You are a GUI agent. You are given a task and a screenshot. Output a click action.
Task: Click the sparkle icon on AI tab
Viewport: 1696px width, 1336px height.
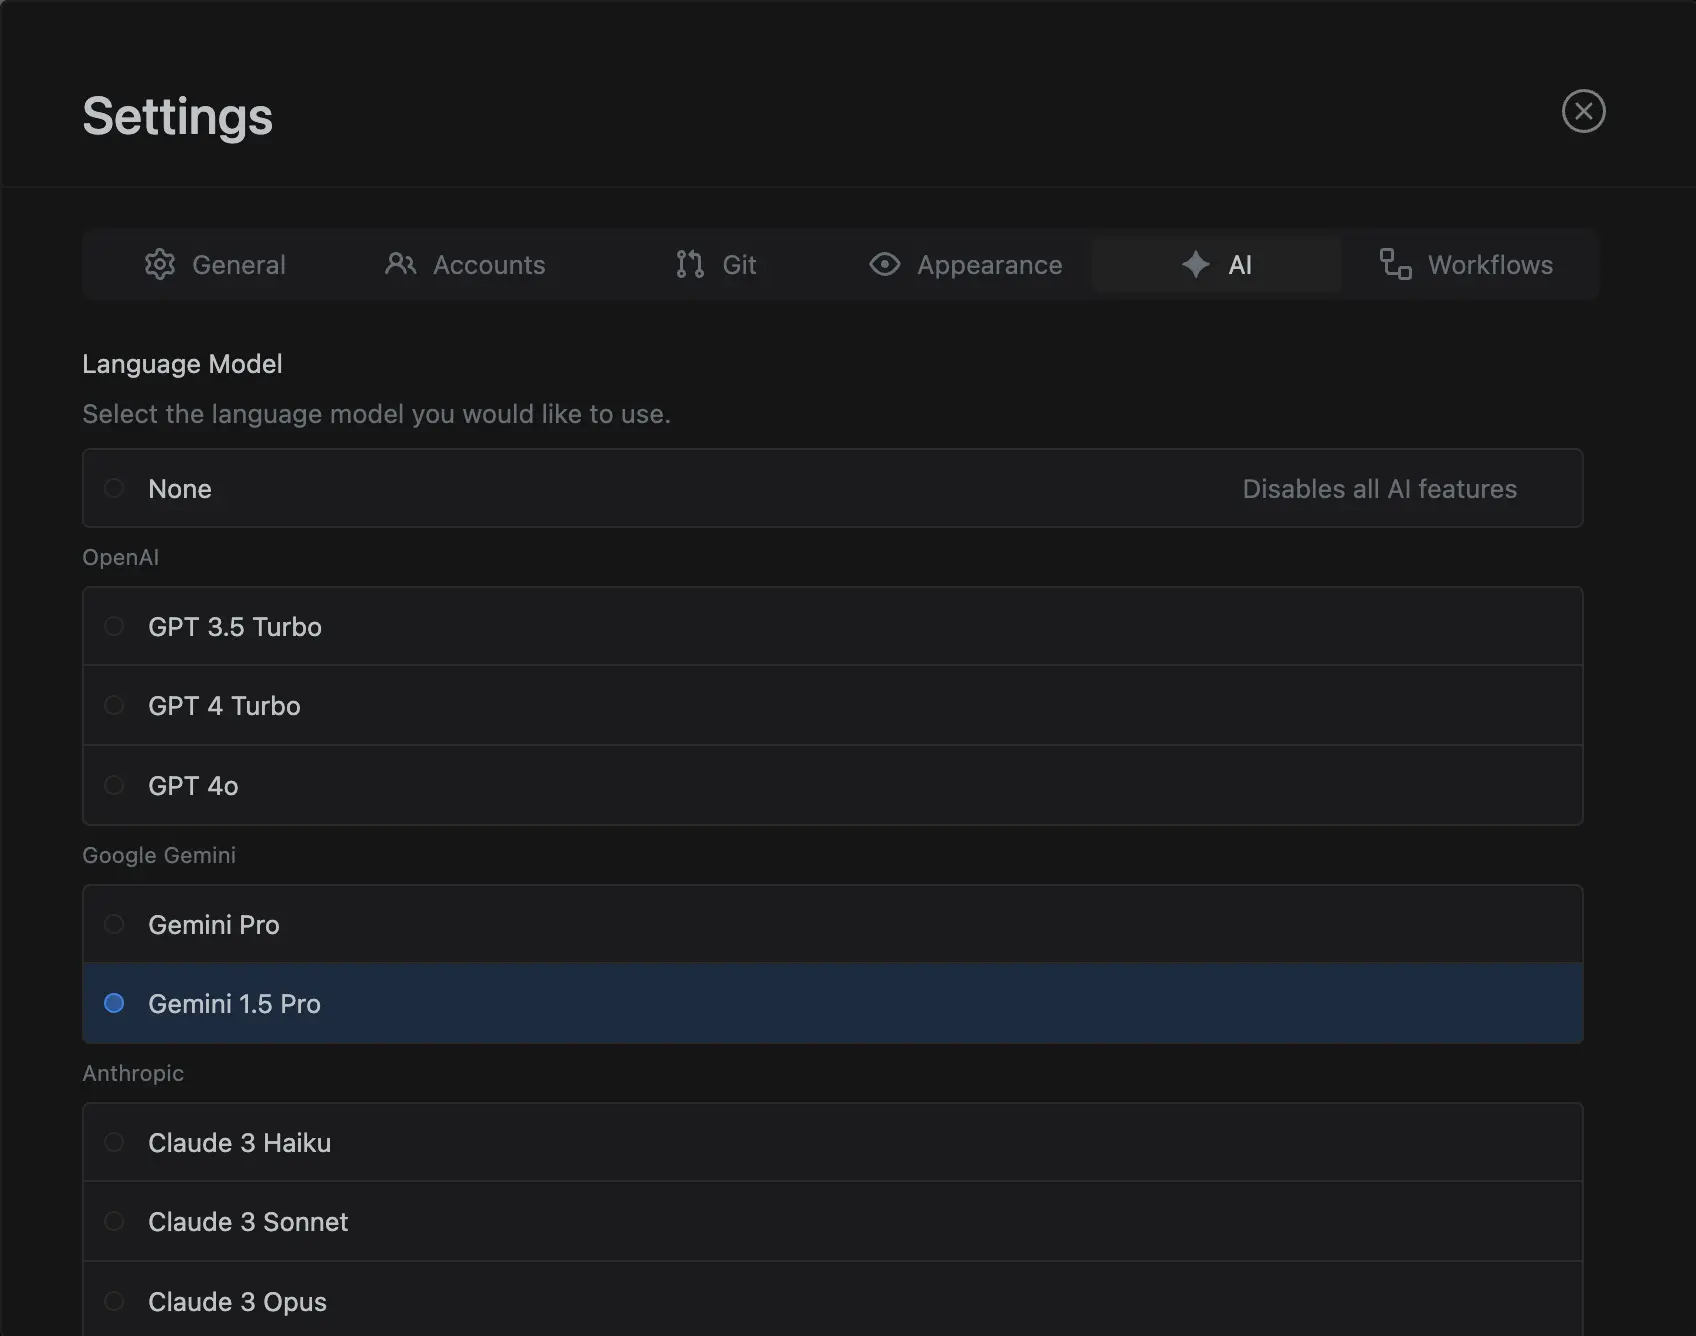coord(1195,264)
